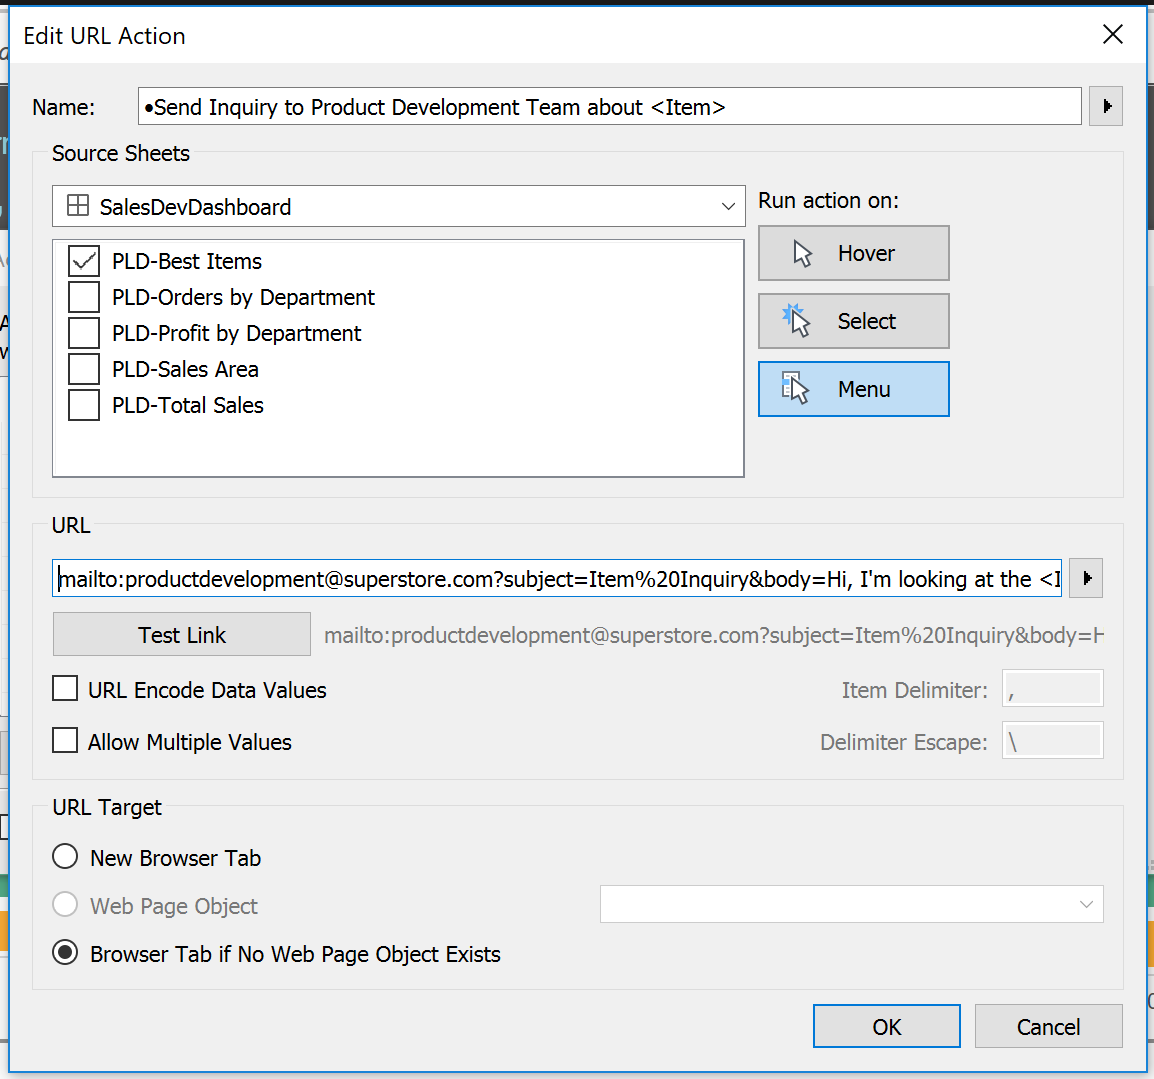Check PLD-Total Sales sheet
Image resolution: width=1154 pixels, height=1079 pixels.
coord(84,405)
